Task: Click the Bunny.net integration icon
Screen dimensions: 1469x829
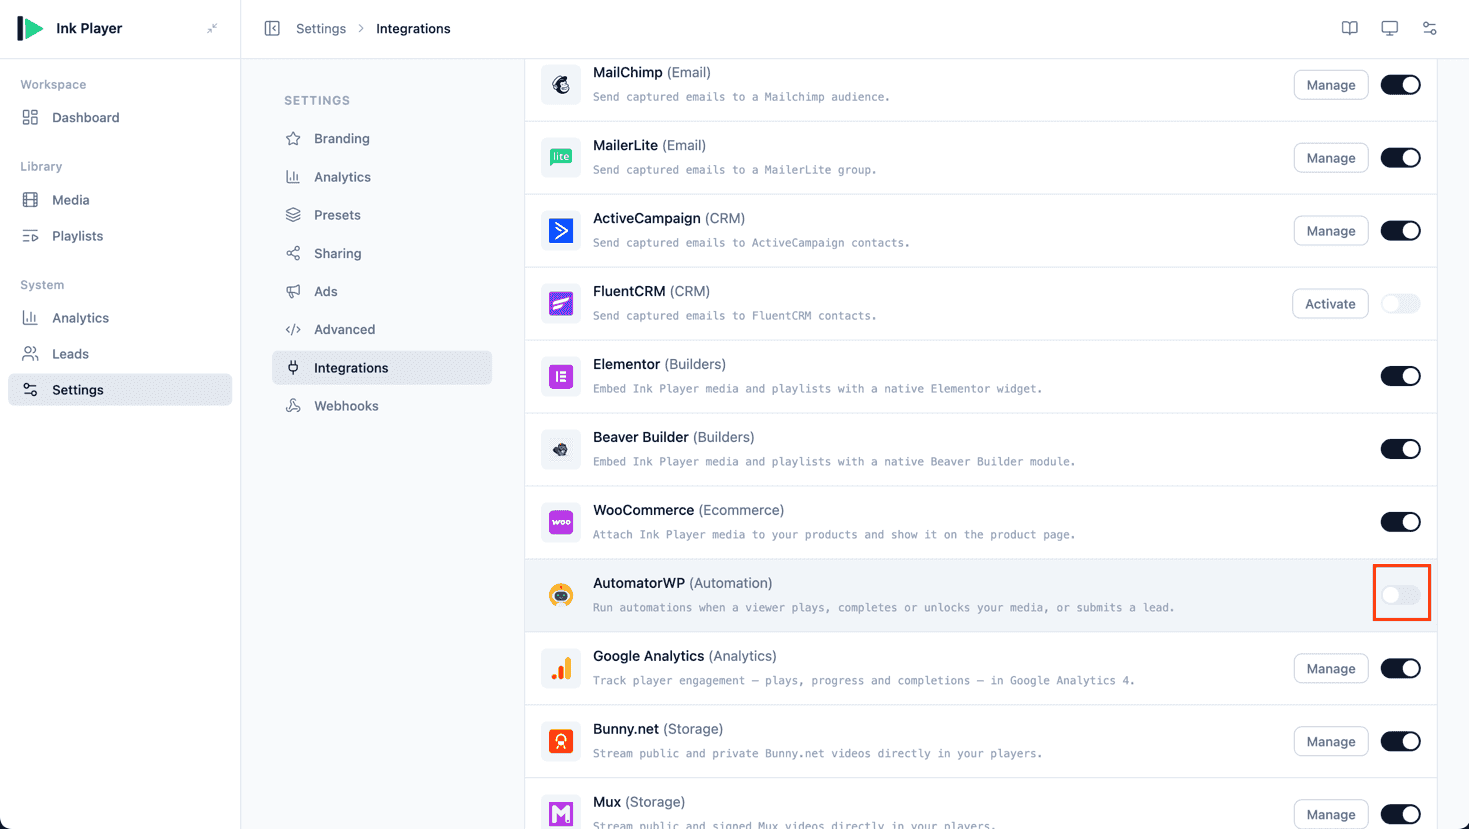Action: (561, 741)
